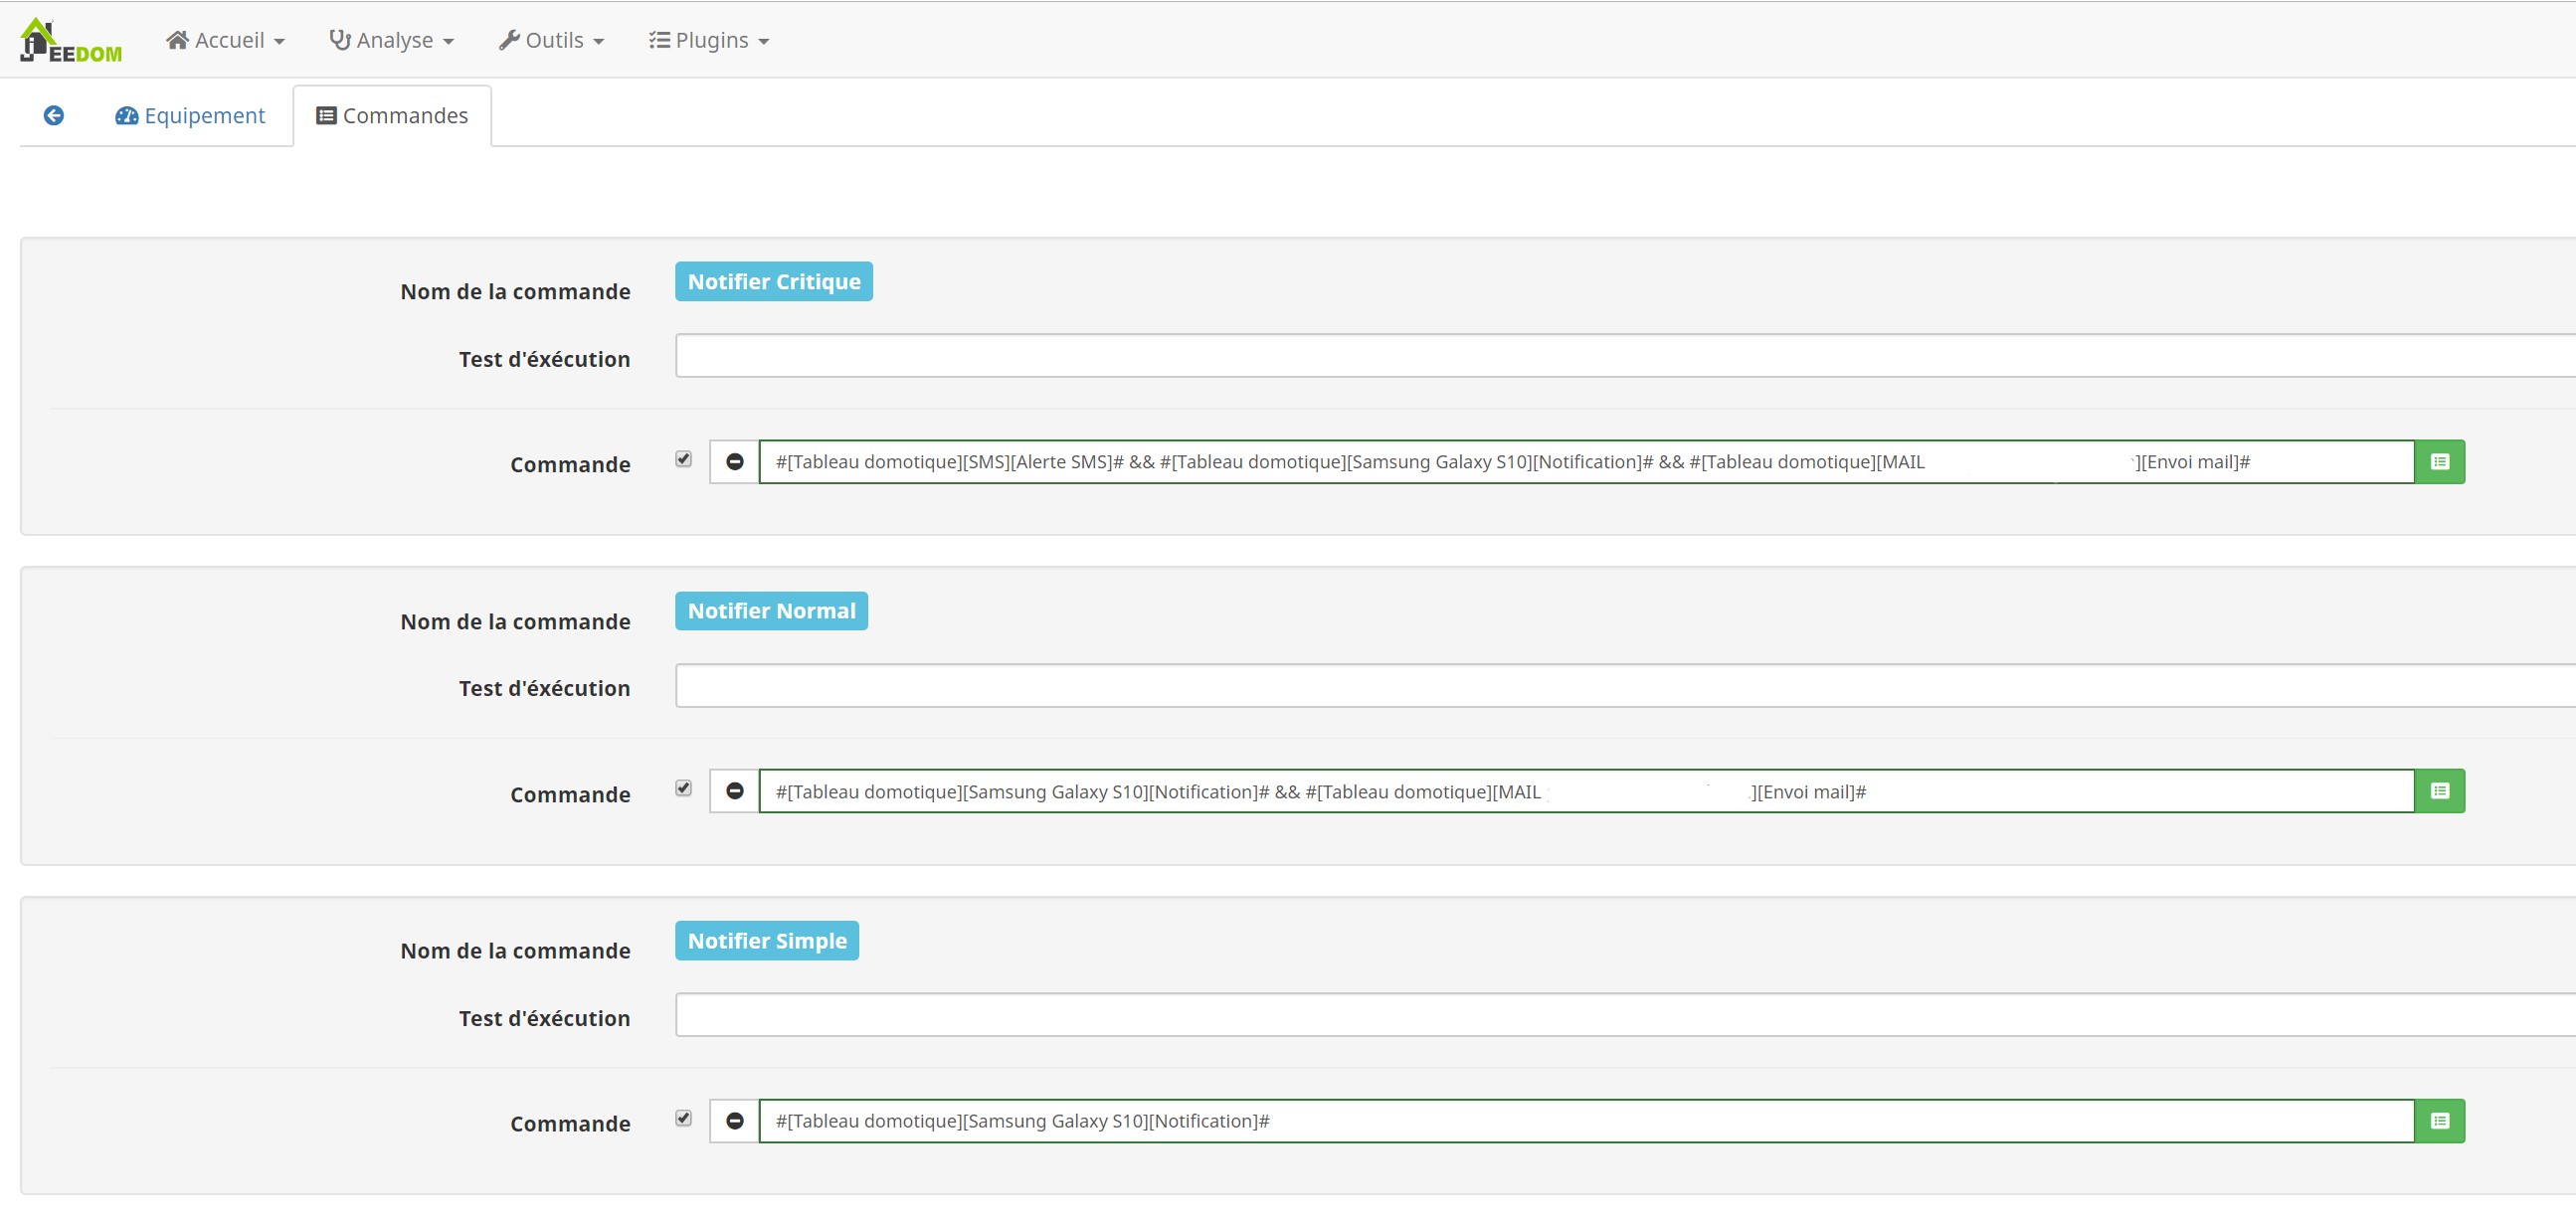The width and height of the screenshot is (2576, 1217).
Task: Open the Accueil menu
Action: (x=225, y=40)
